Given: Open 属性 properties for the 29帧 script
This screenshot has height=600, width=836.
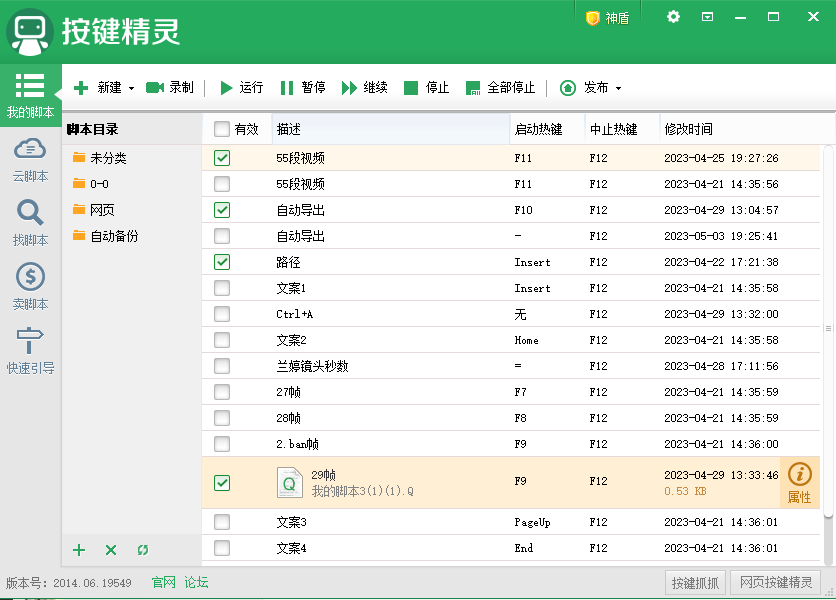Looking at the screenshot, I should pyautogui.click(x=799, y=483).
